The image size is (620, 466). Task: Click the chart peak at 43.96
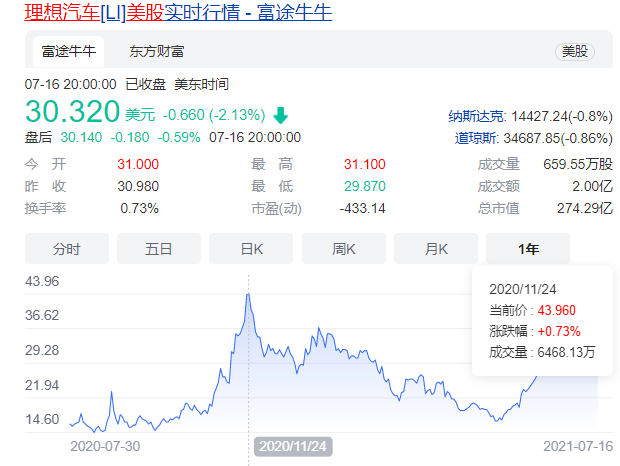248,294
